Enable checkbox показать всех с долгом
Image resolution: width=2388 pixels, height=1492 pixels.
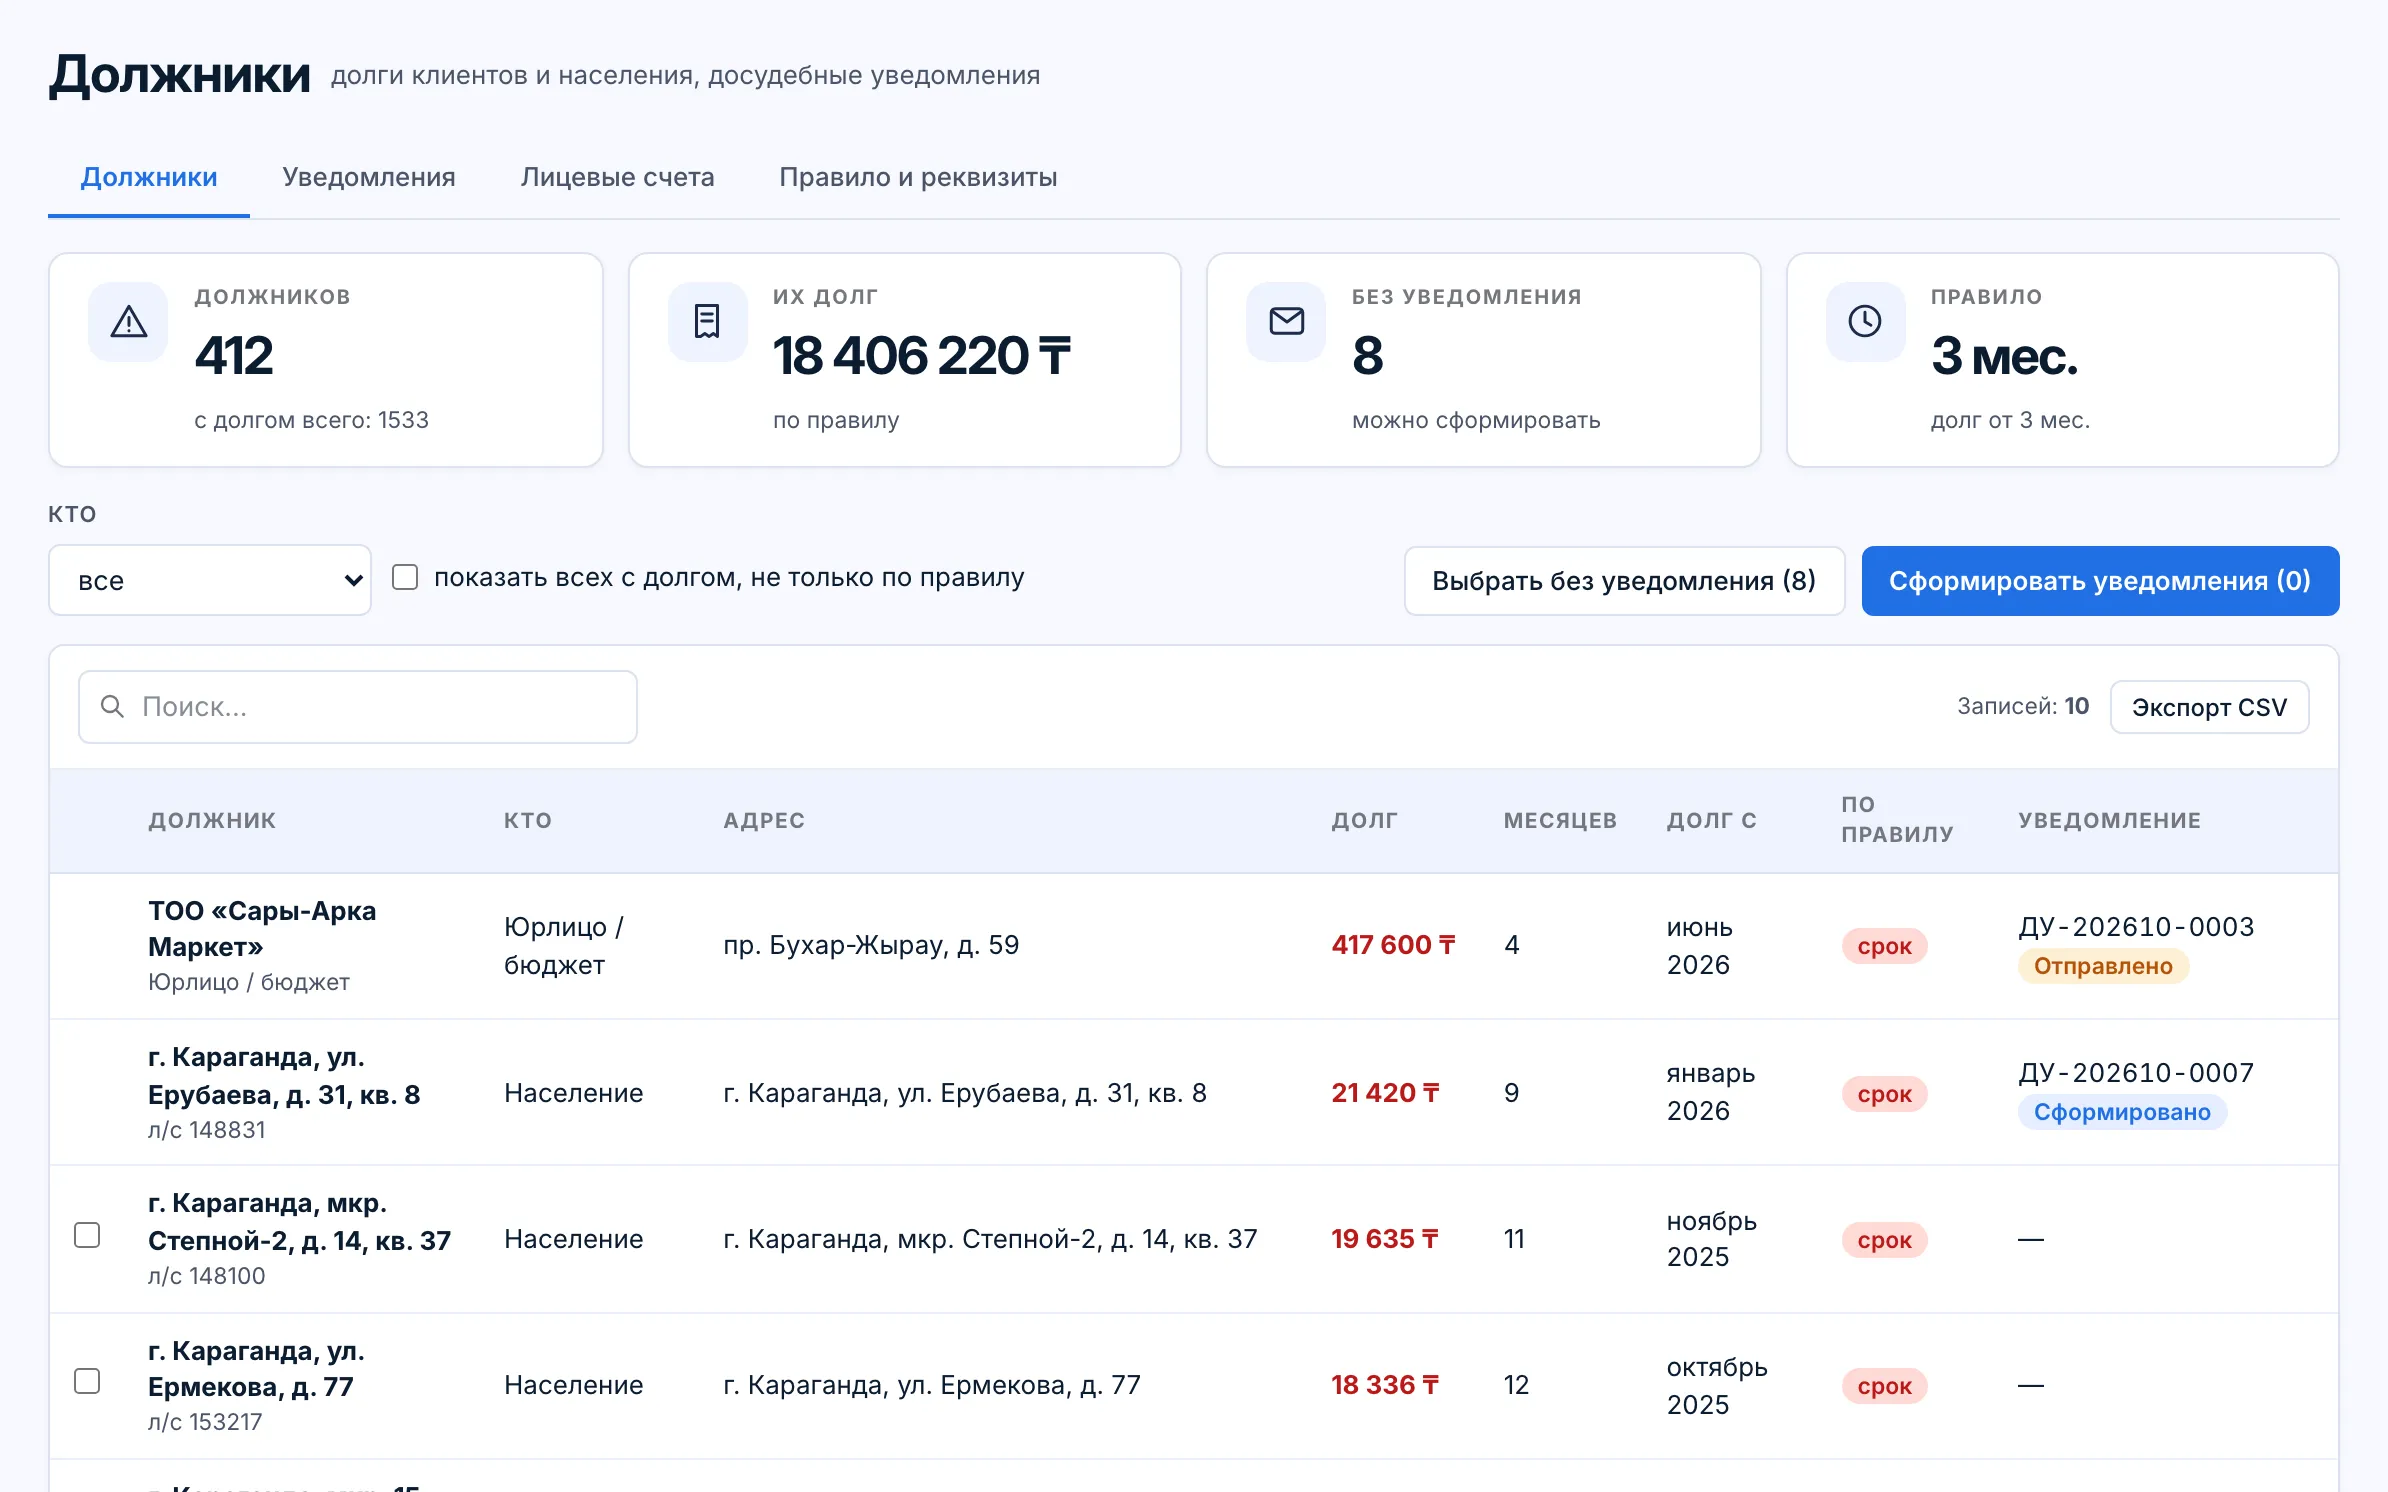coord(405,577)
